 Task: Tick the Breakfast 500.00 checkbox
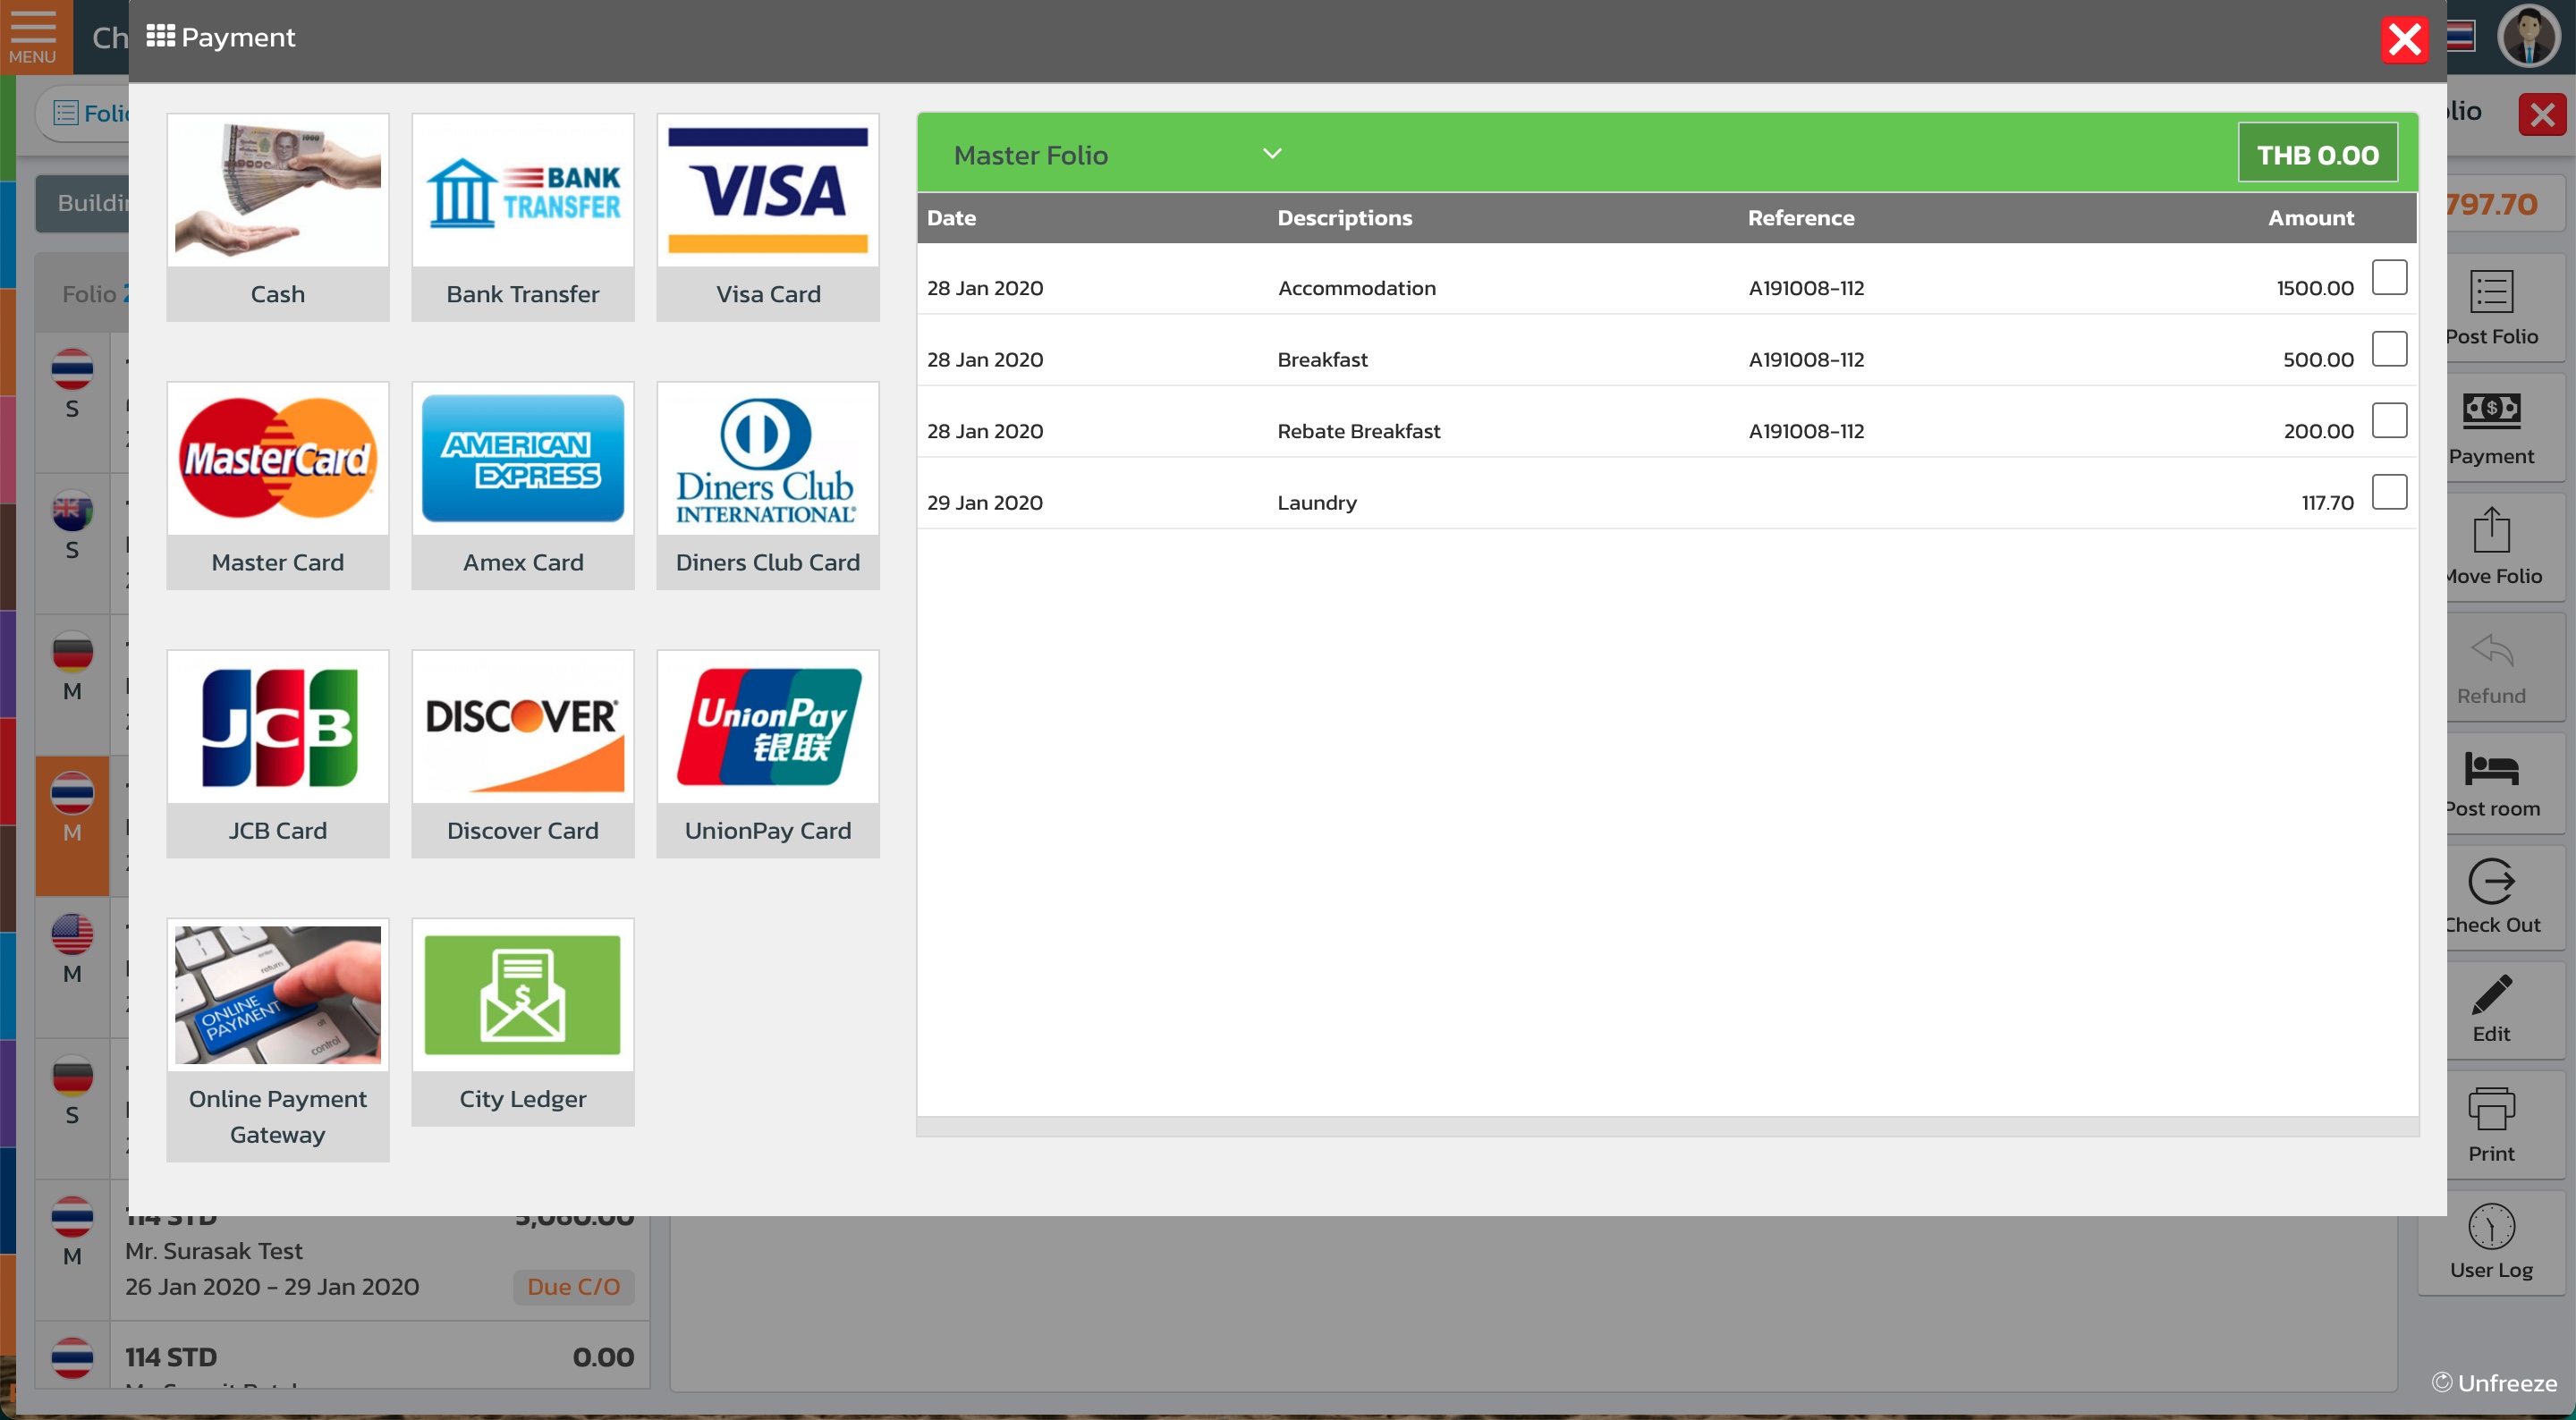(2389, 349)
